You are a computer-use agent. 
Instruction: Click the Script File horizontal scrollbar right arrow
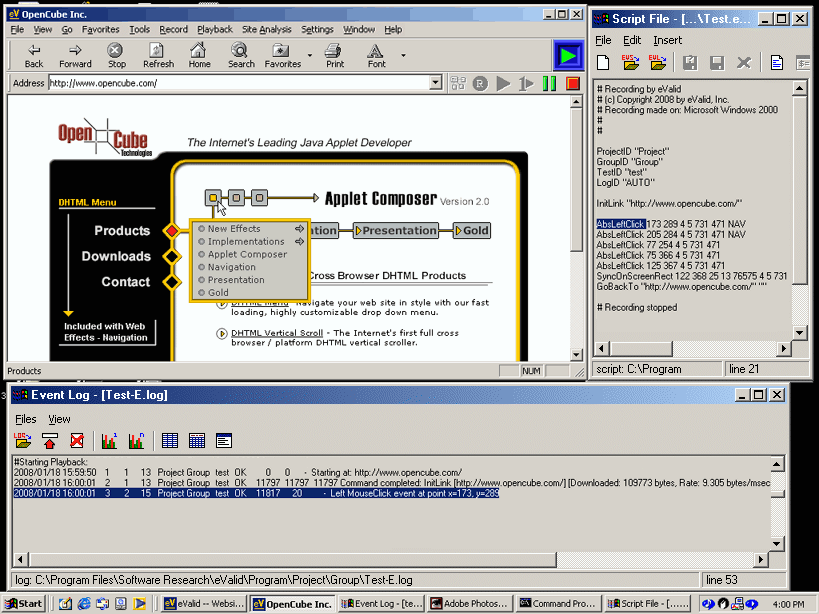783,348
